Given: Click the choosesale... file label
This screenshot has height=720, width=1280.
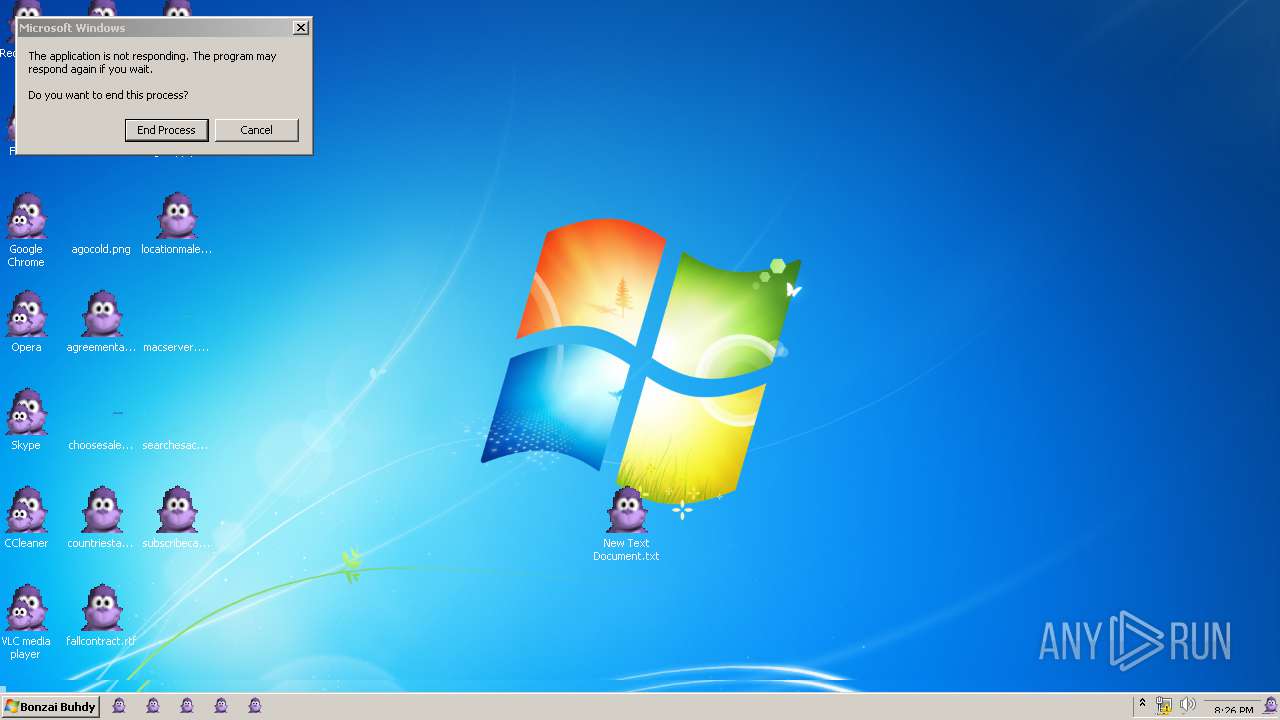Looking at the screenshot, I should (101, 445).
